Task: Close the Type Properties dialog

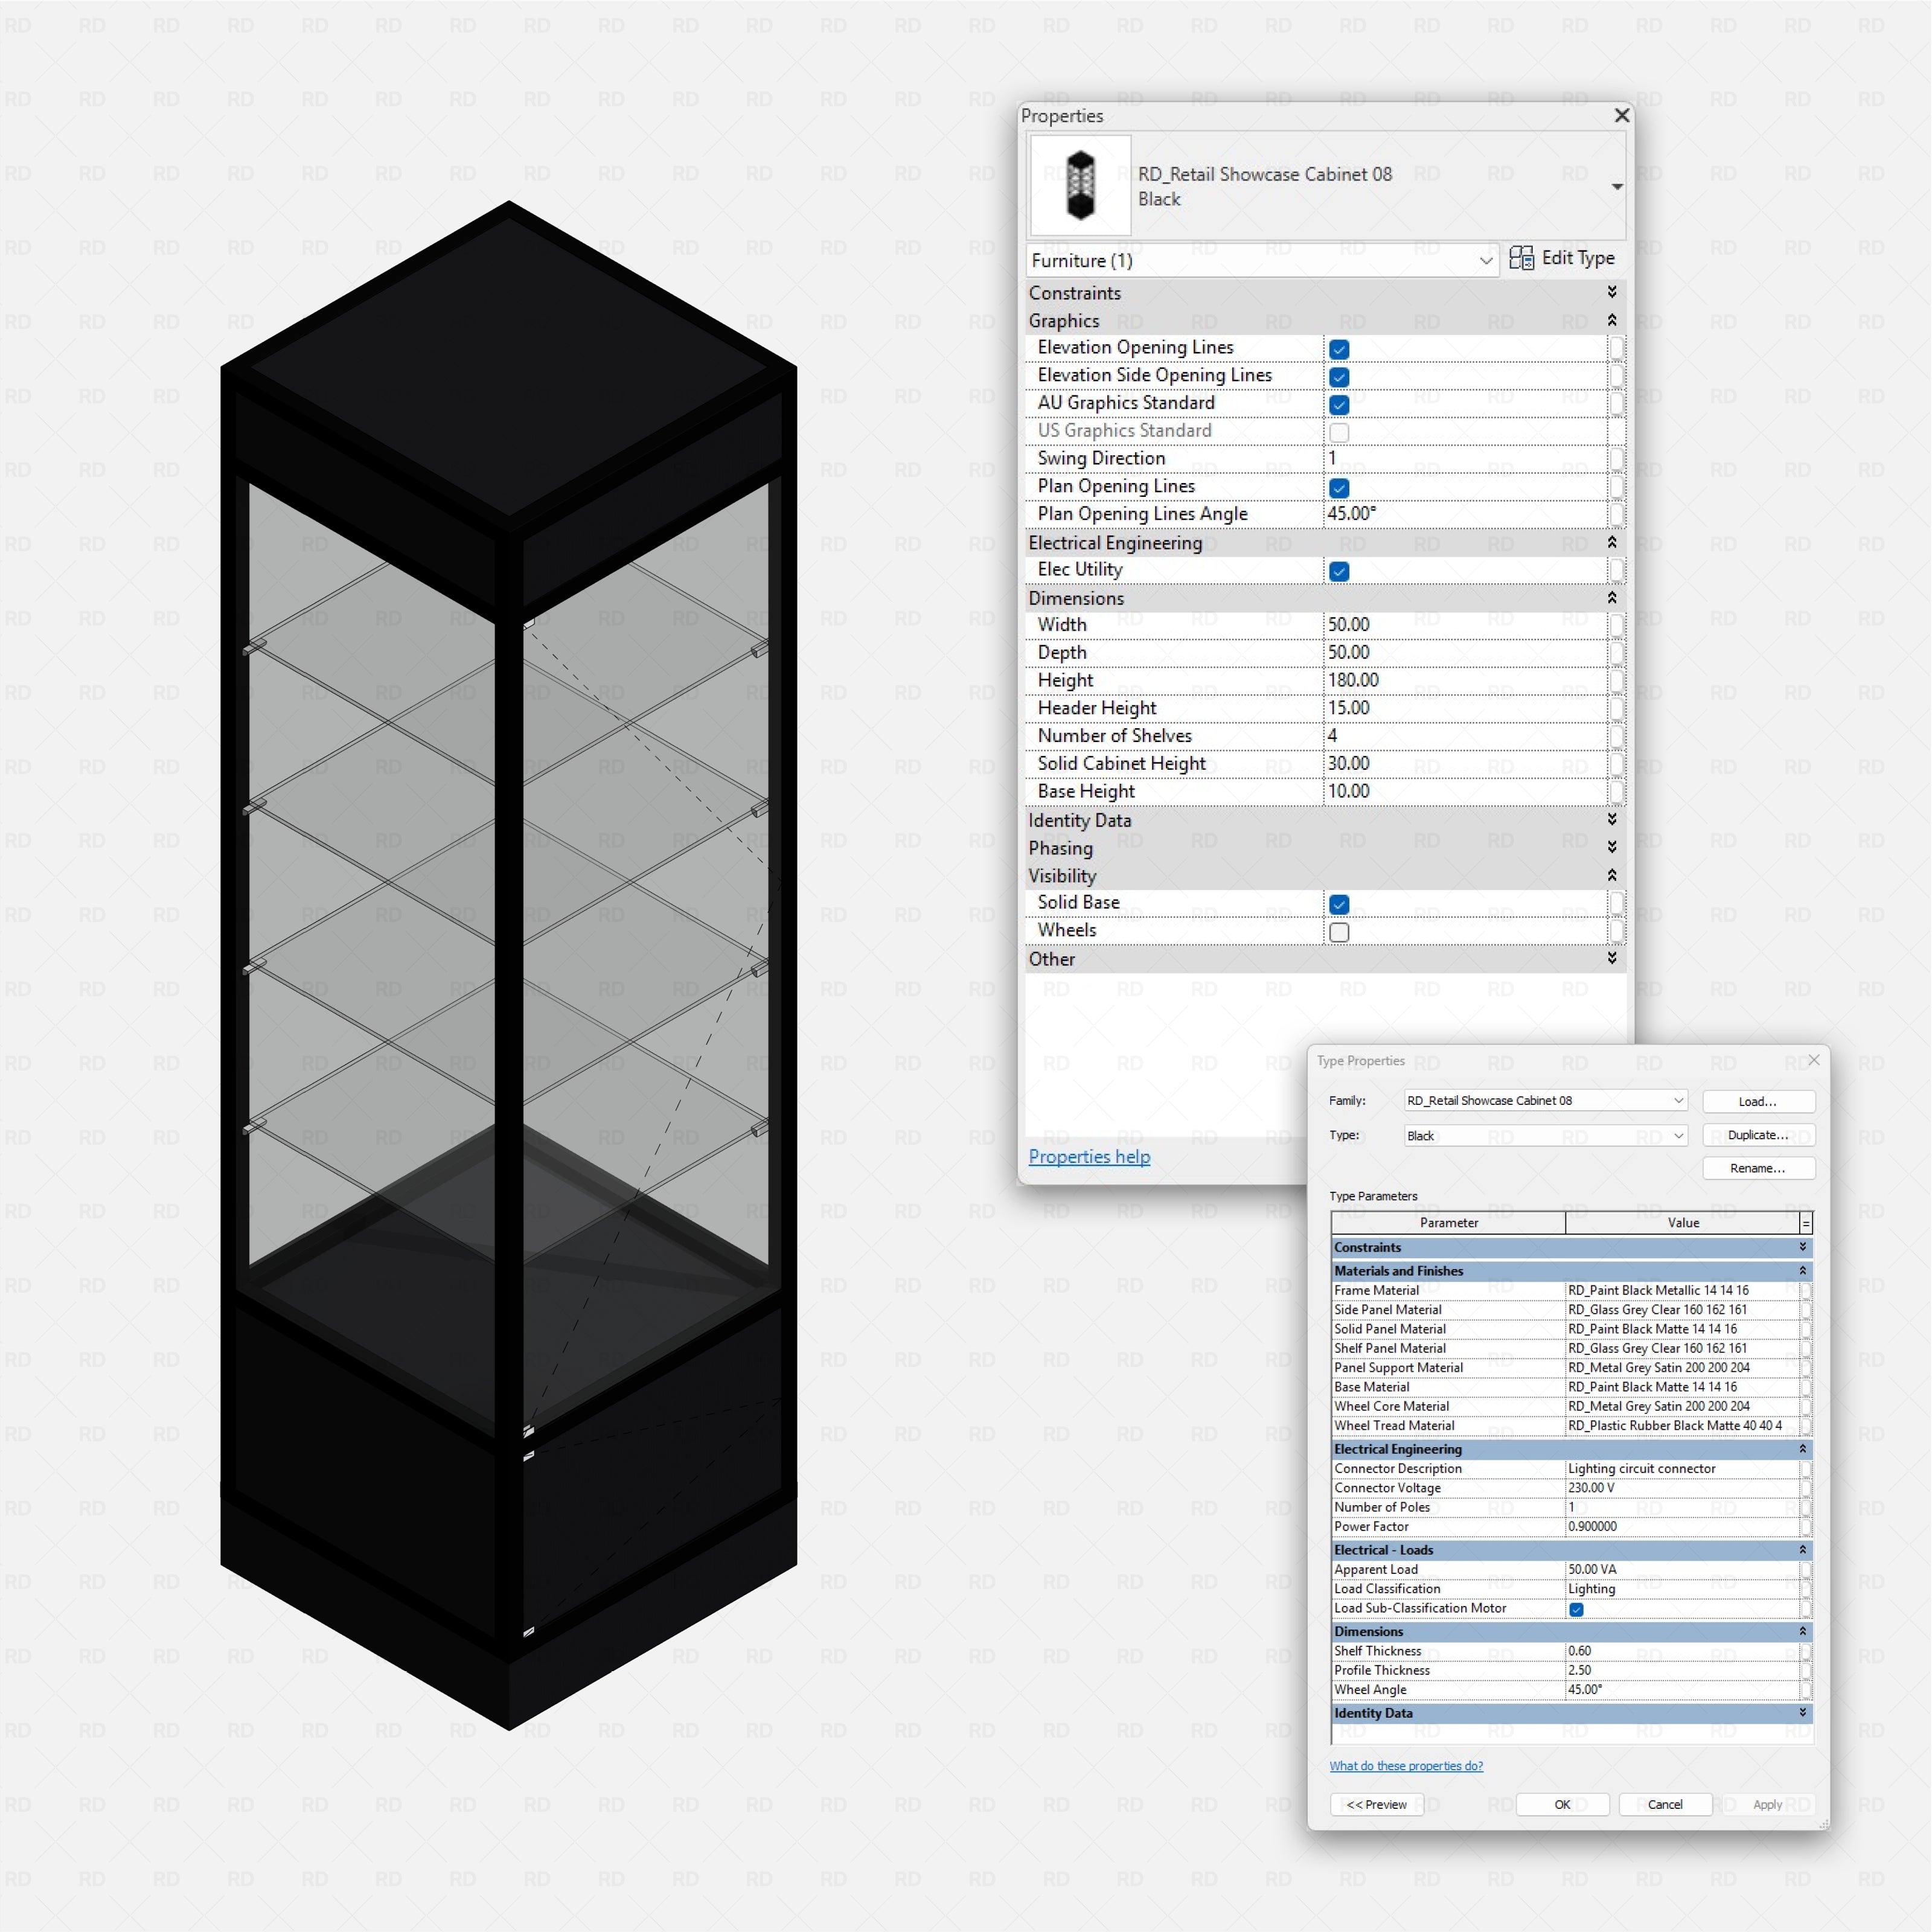Action: pyautogui.click(x=1814, y=1060)
